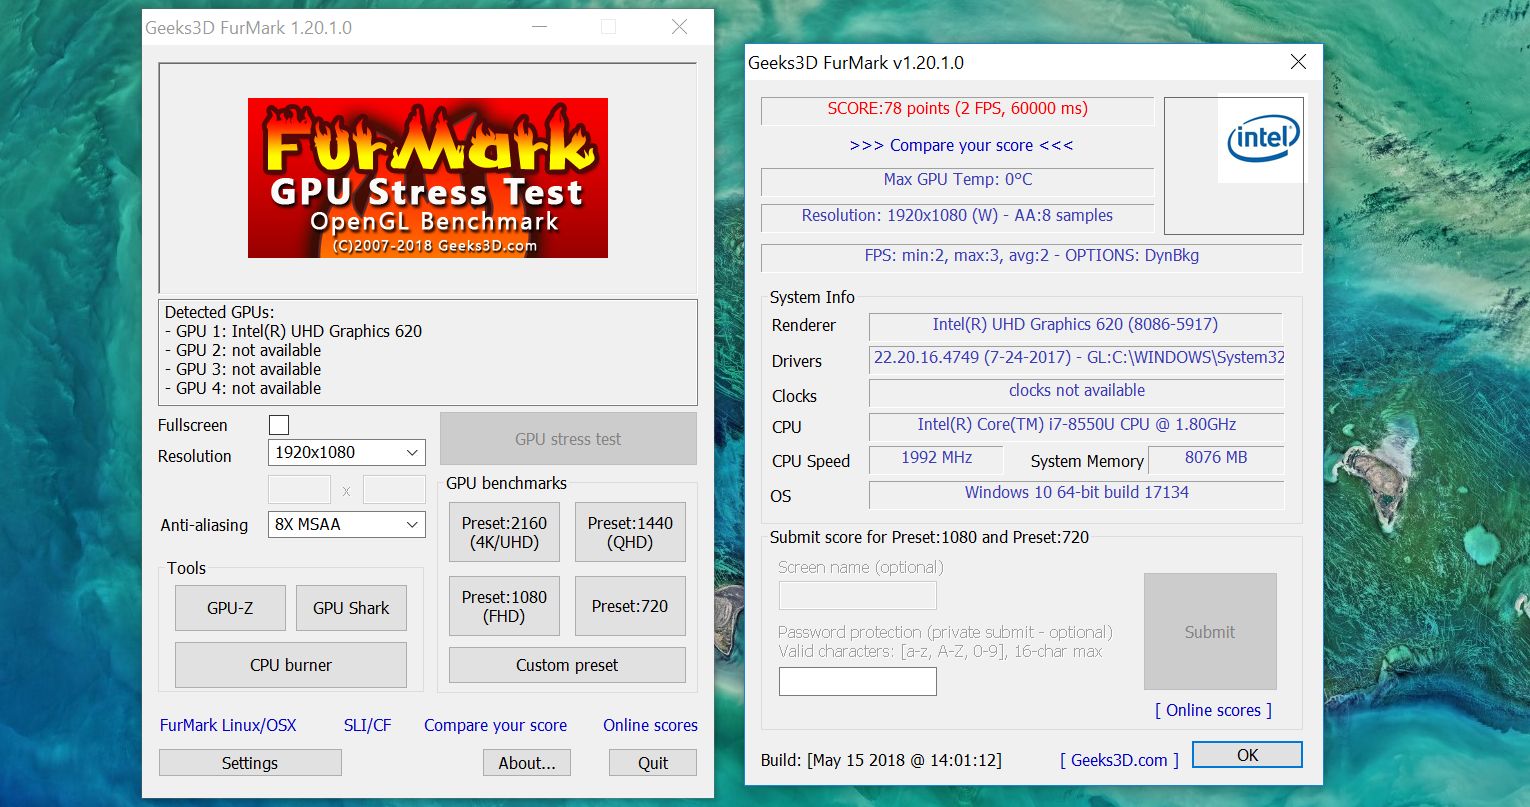Click the Build: [May 15 2018 @ 14:01:12] text
The width and height of the screenshot is (1530, 807).
[x=881, y=760]
